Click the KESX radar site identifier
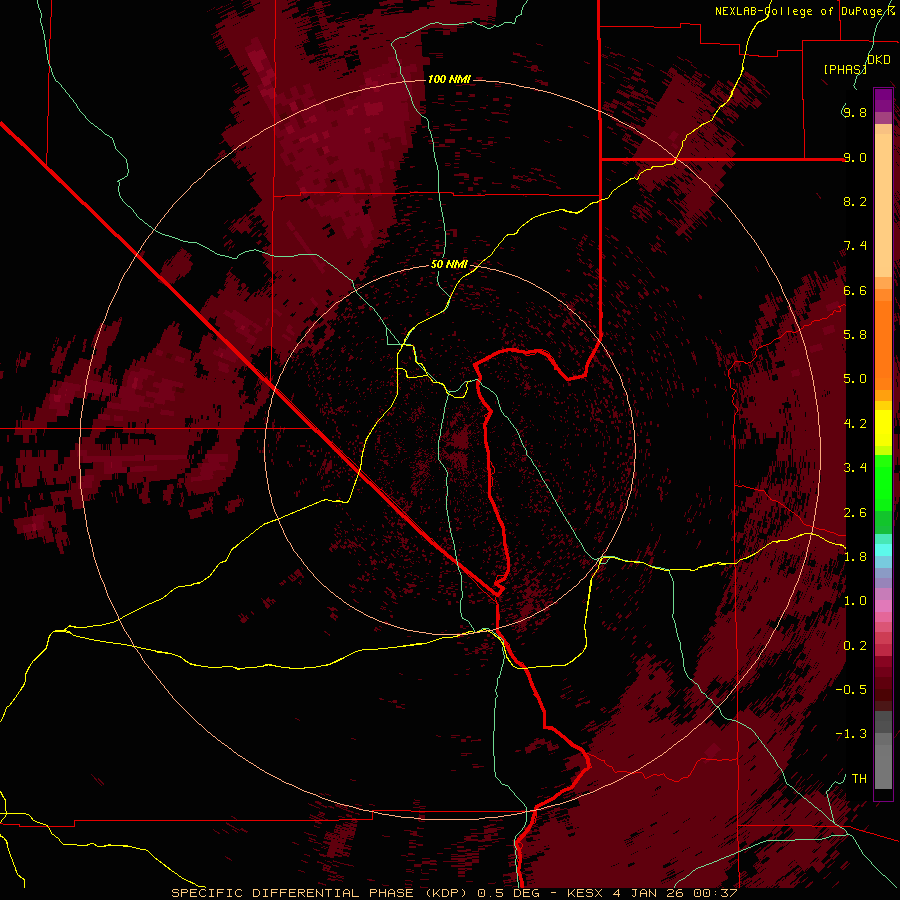 click(585, 893)
